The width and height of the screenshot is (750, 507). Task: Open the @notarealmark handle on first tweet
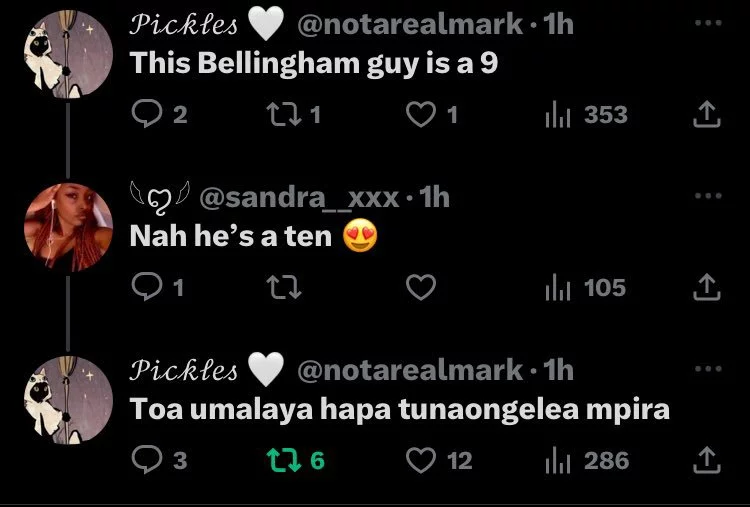410,24
